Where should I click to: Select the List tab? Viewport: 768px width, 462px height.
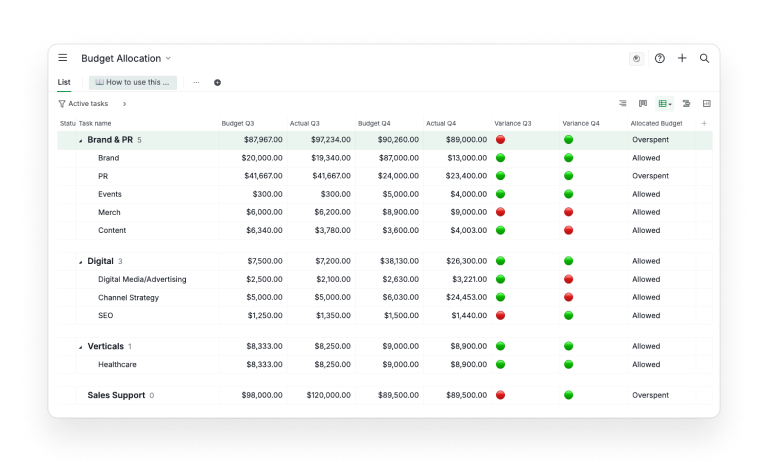point(64,82)
